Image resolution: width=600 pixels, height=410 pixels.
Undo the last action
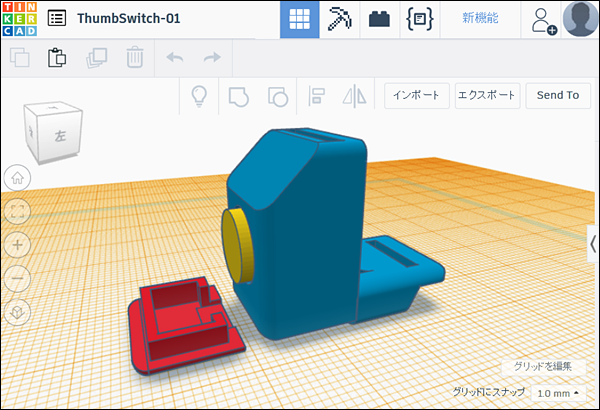(x=174, y=57)
